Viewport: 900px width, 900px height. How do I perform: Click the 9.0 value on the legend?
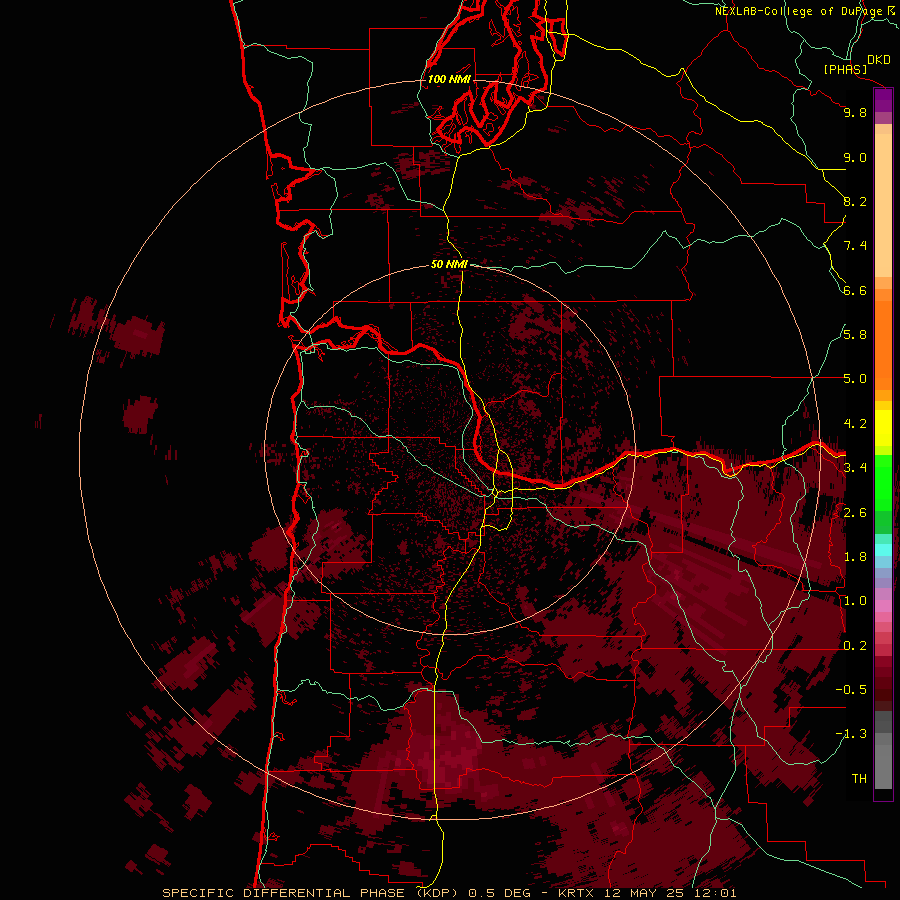(x=855, y=157)
